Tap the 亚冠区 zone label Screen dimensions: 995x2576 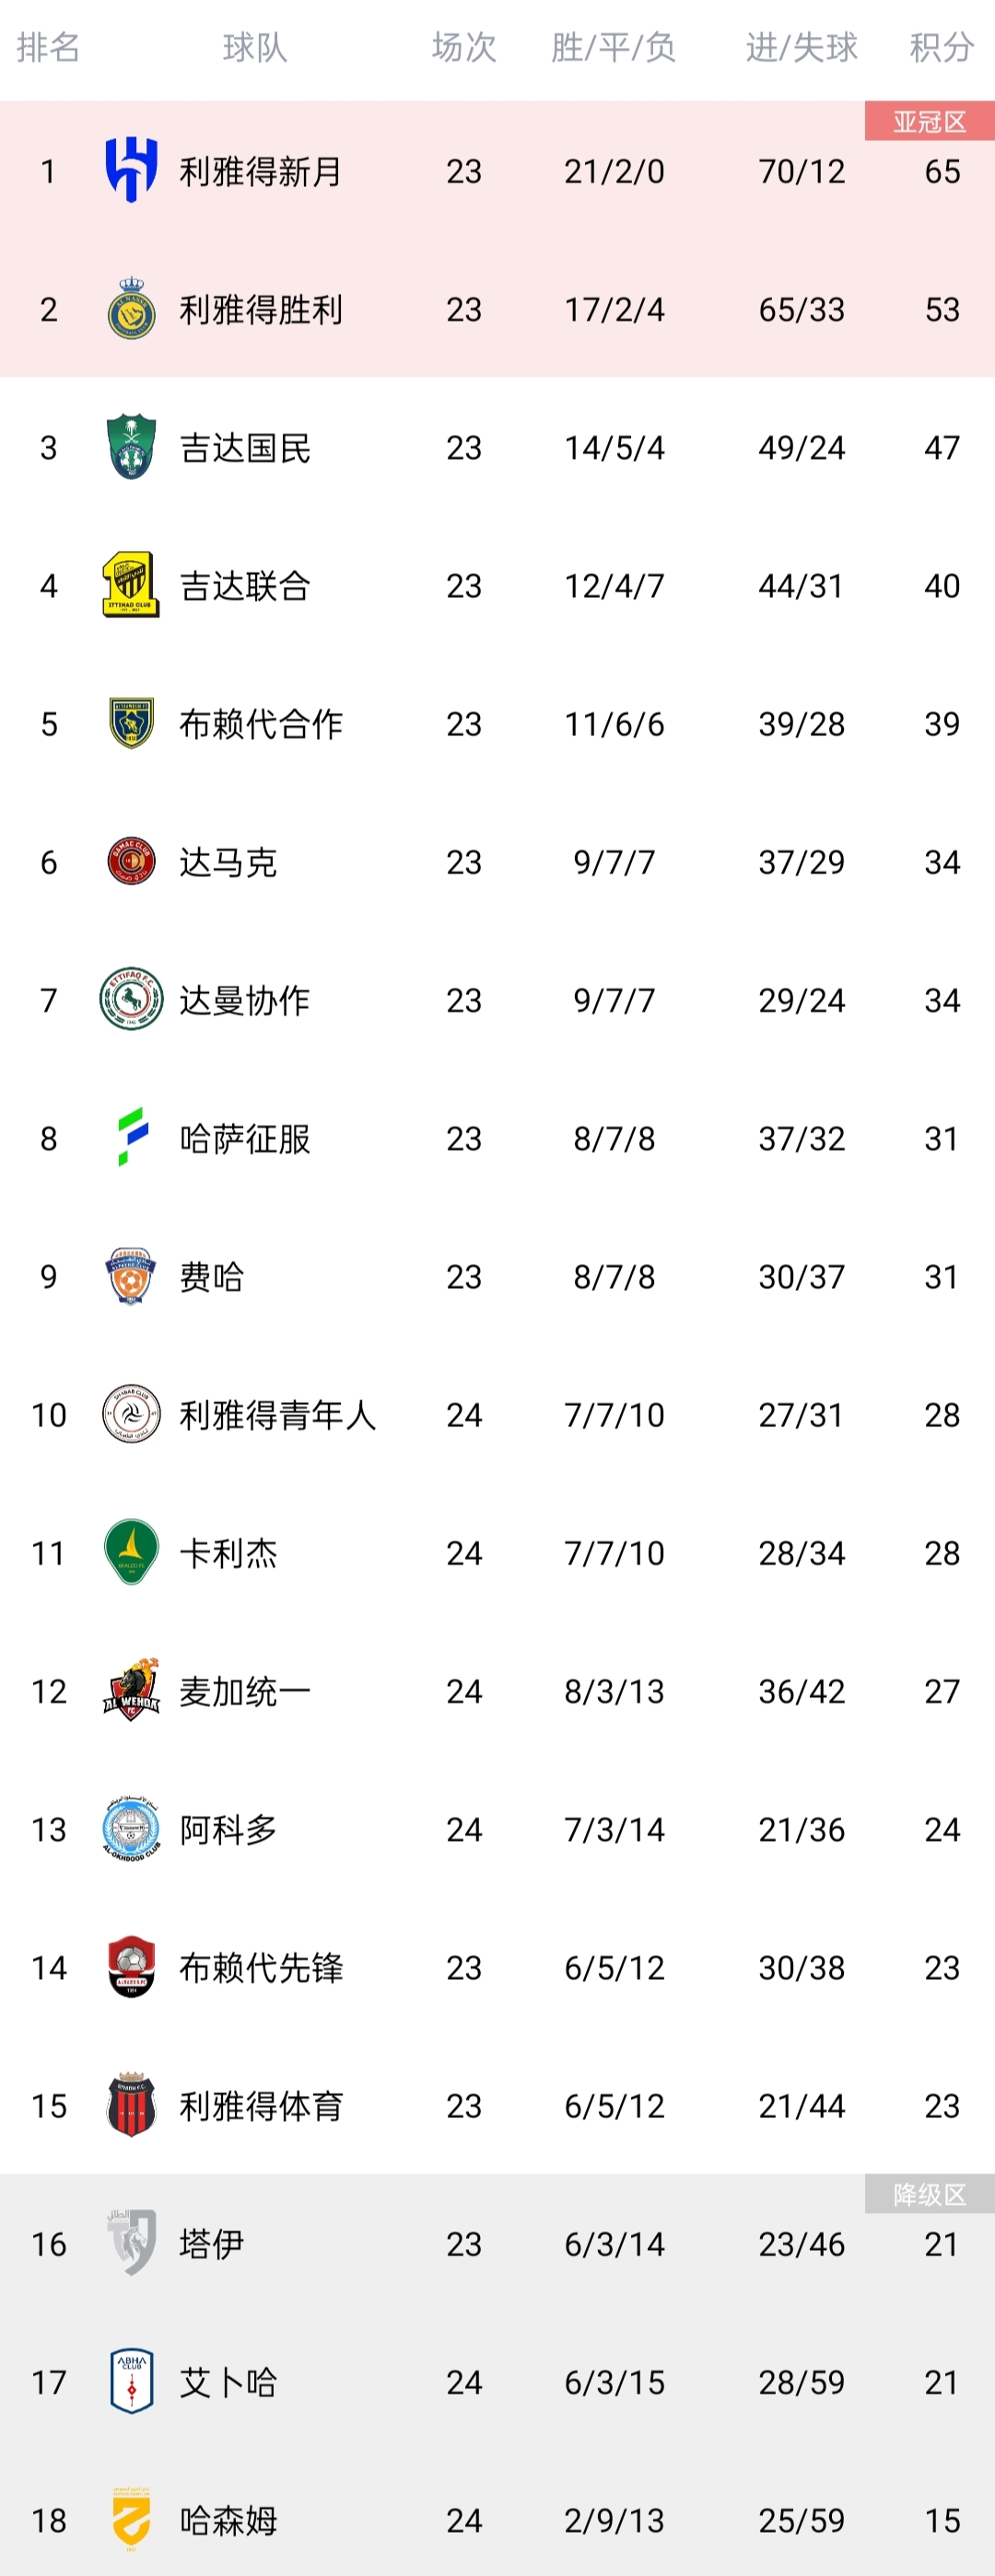point(930,121)
